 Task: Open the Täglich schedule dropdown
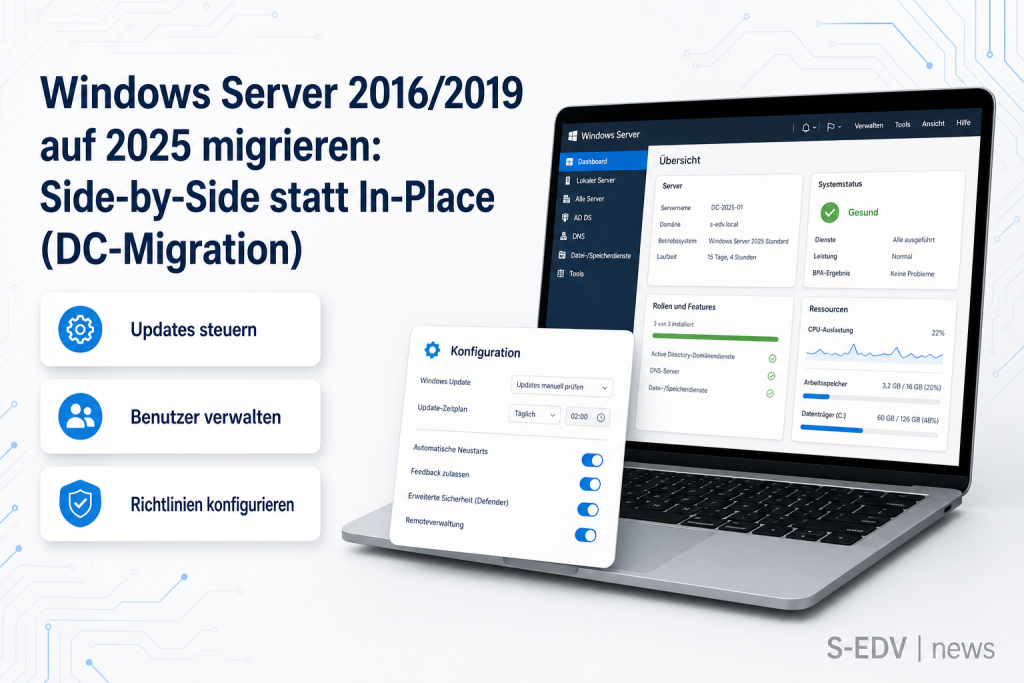point(535,414)
